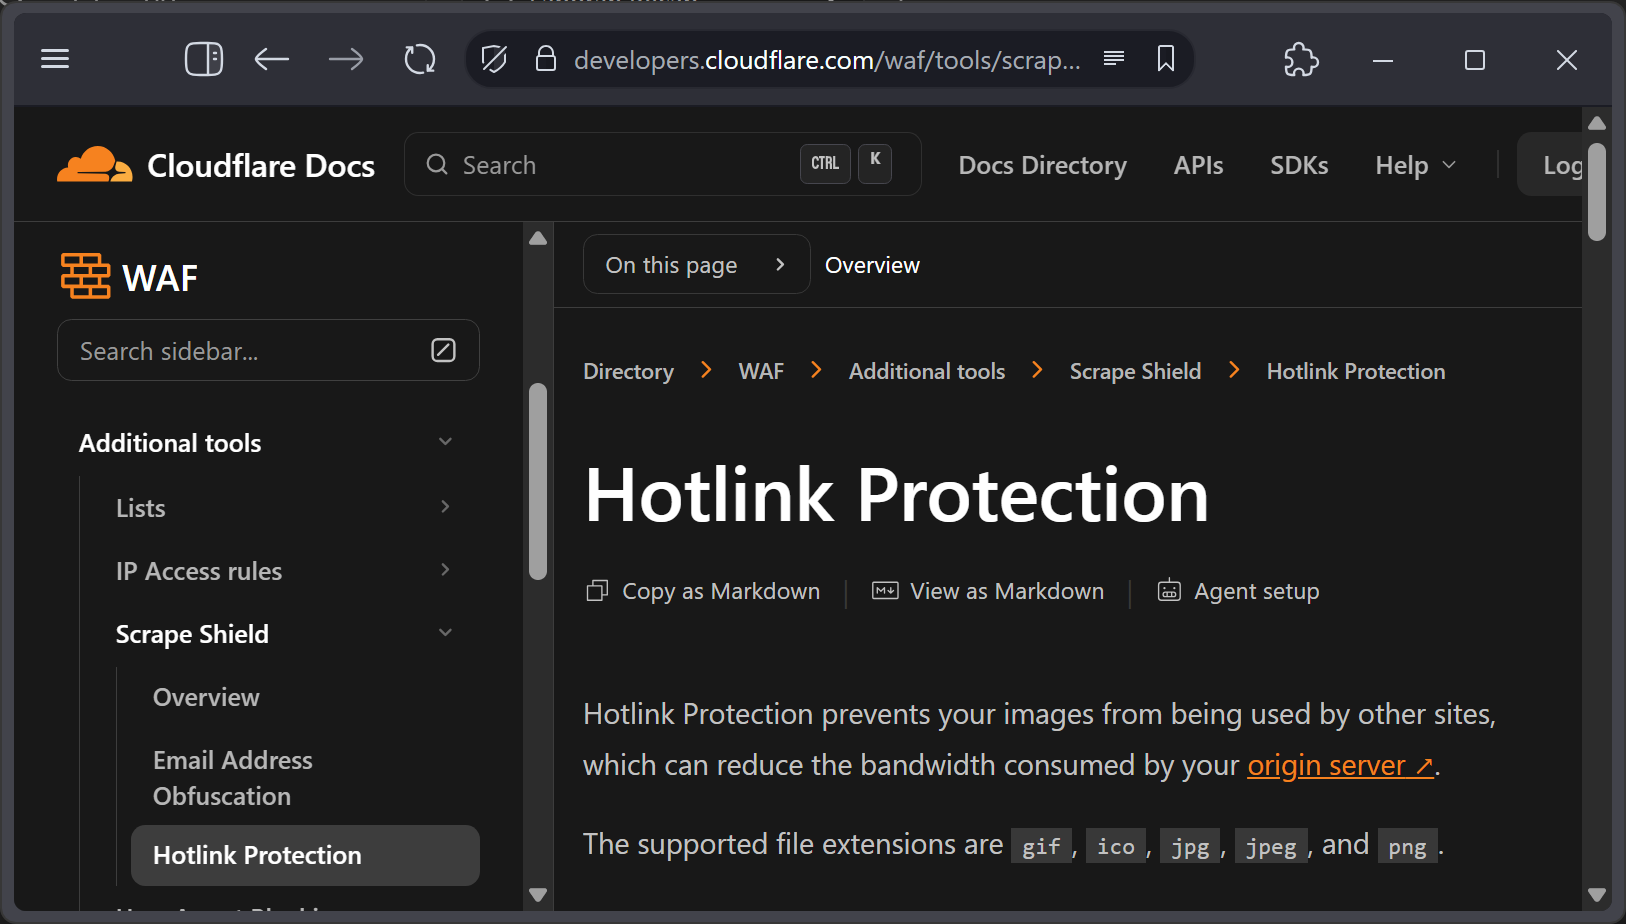
Task: Toggle the browser sidebar panel icon
Action: click(204, 59)
